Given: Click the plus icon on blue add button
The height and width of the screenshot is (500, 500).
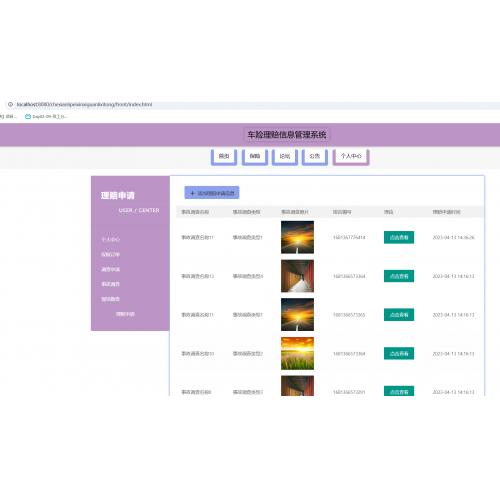Looking at the screenshot, I should 192,193.
